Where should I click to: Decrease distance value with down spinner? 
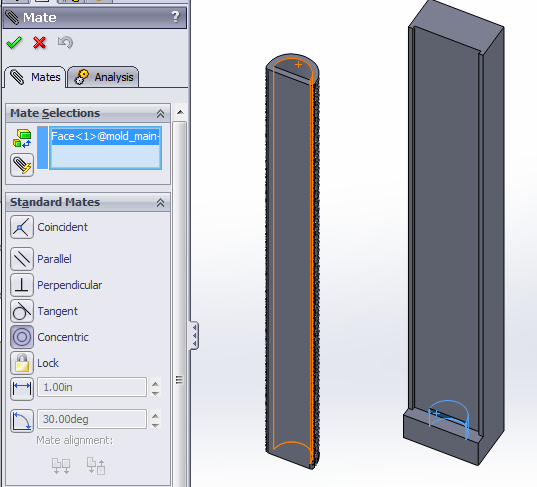(x=155, y=393)
